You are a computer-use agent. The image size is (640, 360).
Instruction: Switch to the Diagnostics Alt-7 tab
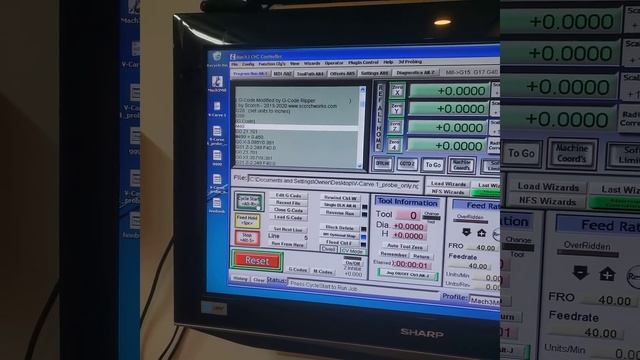point(416,73)
